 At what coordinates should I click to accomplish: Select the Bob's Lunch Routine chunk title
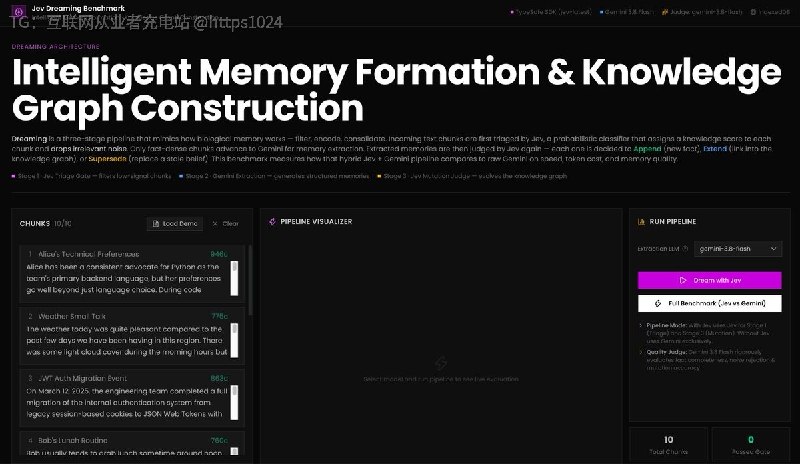pos(72,440)
